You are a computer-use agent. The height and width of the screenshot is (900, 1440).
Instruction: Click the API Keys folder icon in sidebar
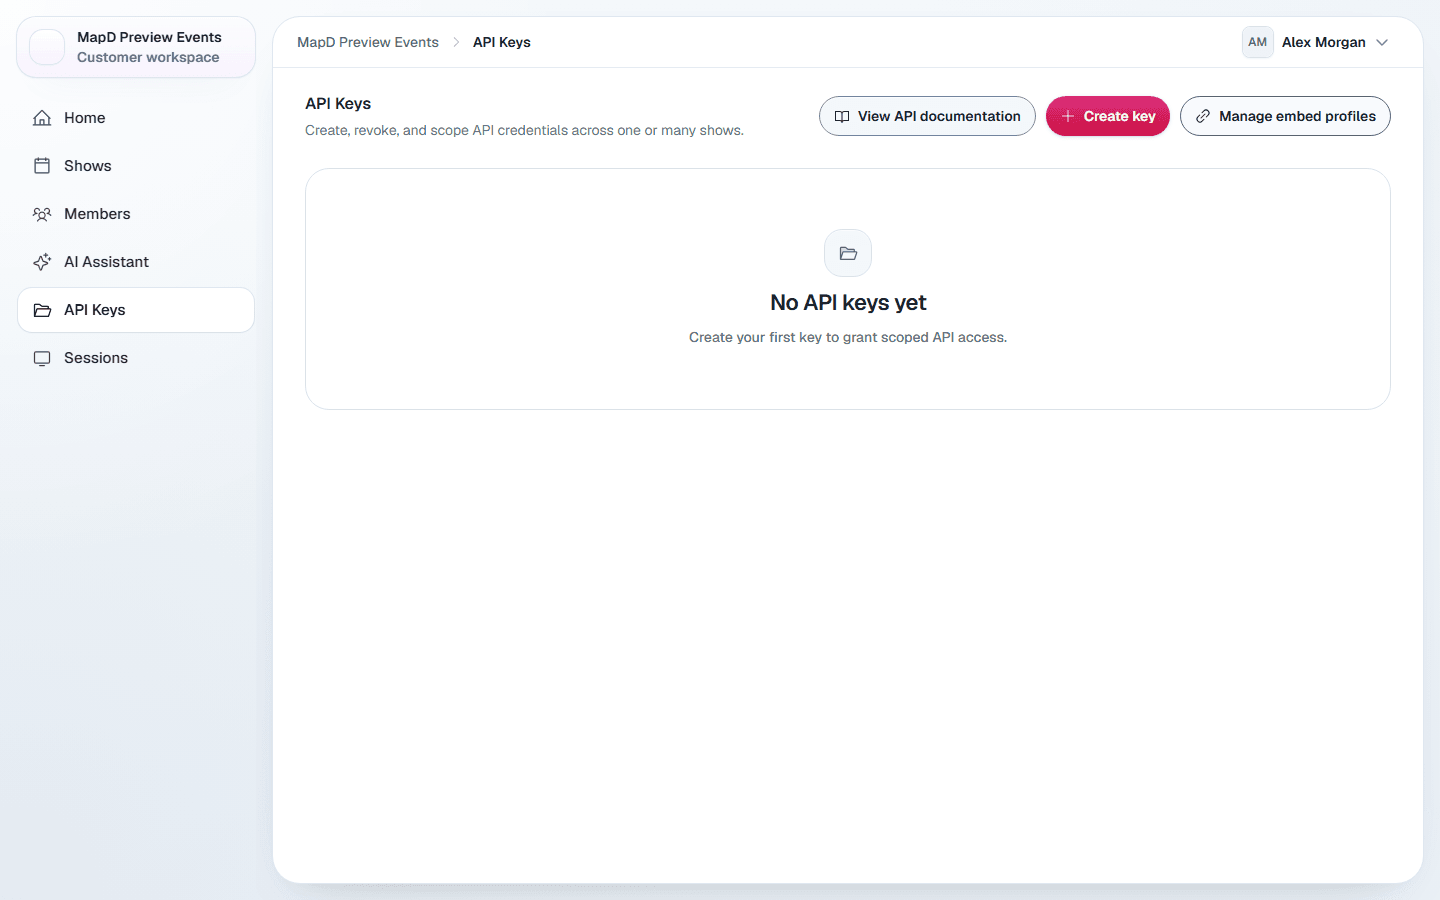[42, 310]
